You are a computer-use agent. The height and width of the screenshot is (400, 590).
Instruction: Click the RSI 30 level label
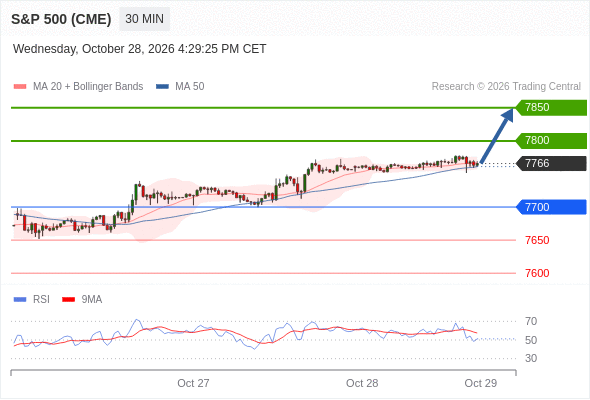pos(531,358)
